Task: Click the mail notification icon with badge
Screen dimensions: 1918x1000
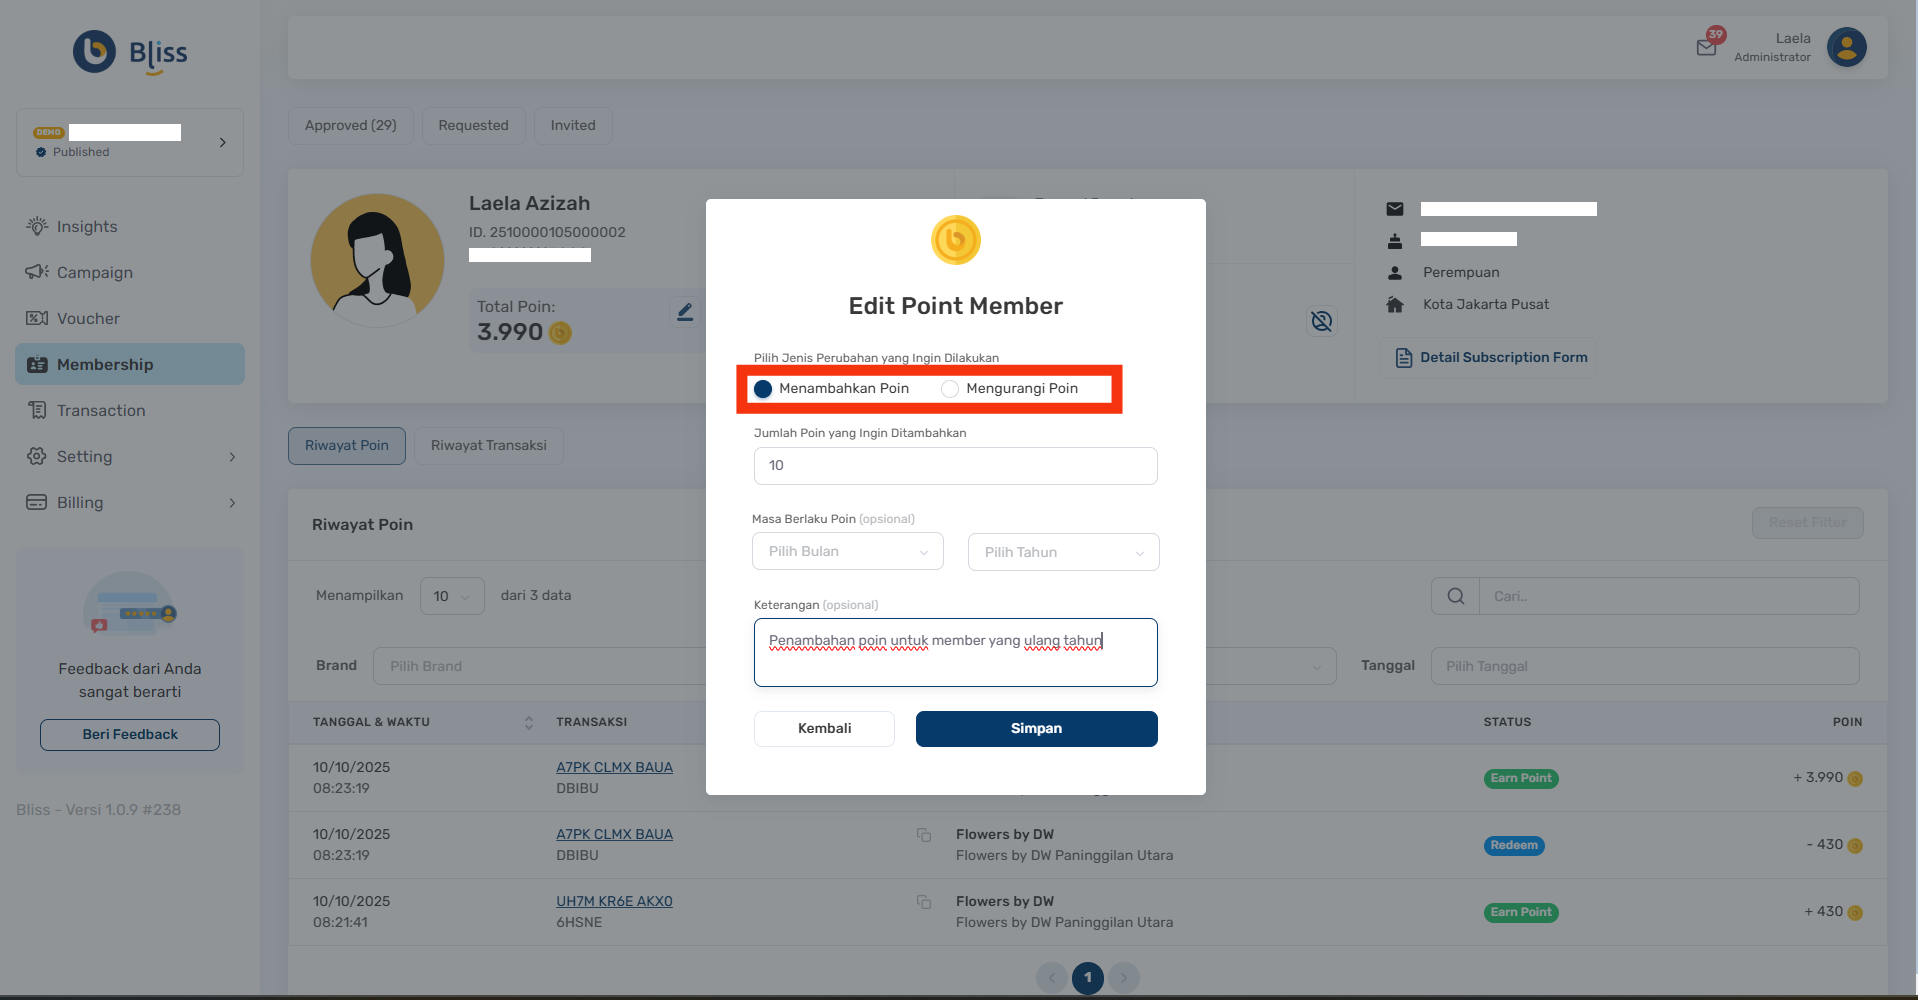Action: 1707,47
